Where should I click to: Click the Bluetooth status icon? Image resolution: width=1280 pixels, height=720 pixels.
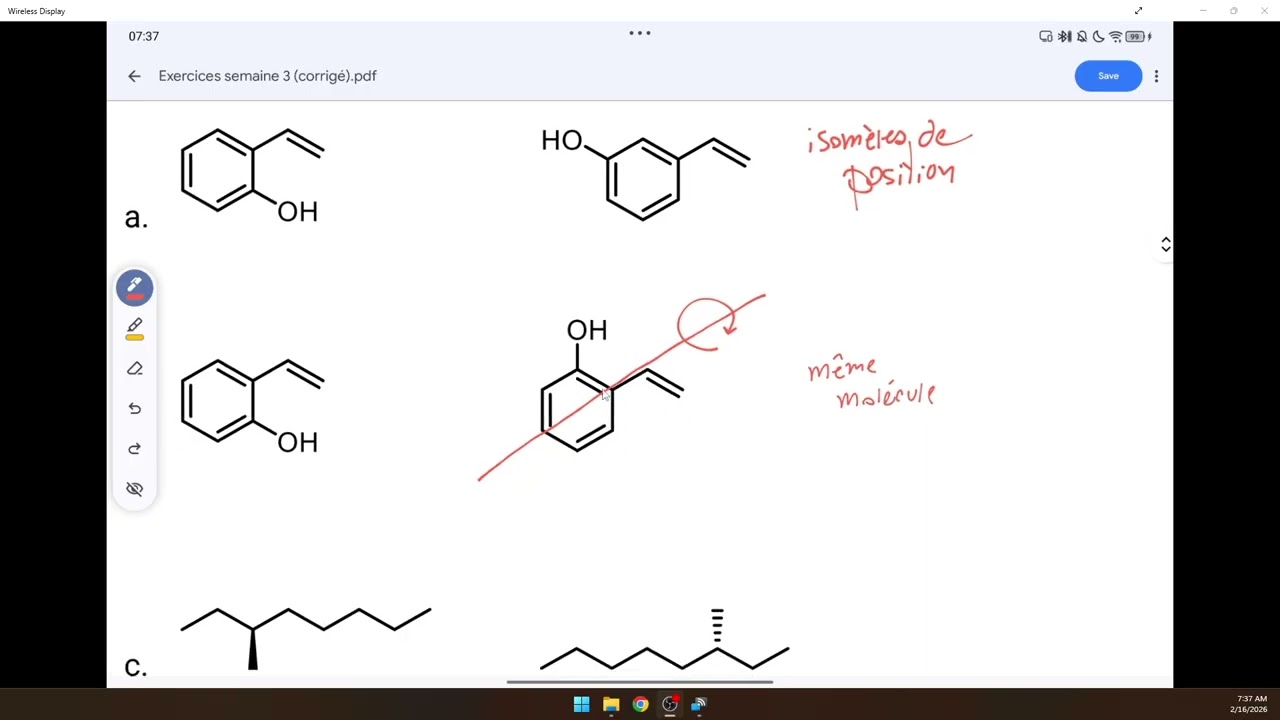[x=1064, y=36]
